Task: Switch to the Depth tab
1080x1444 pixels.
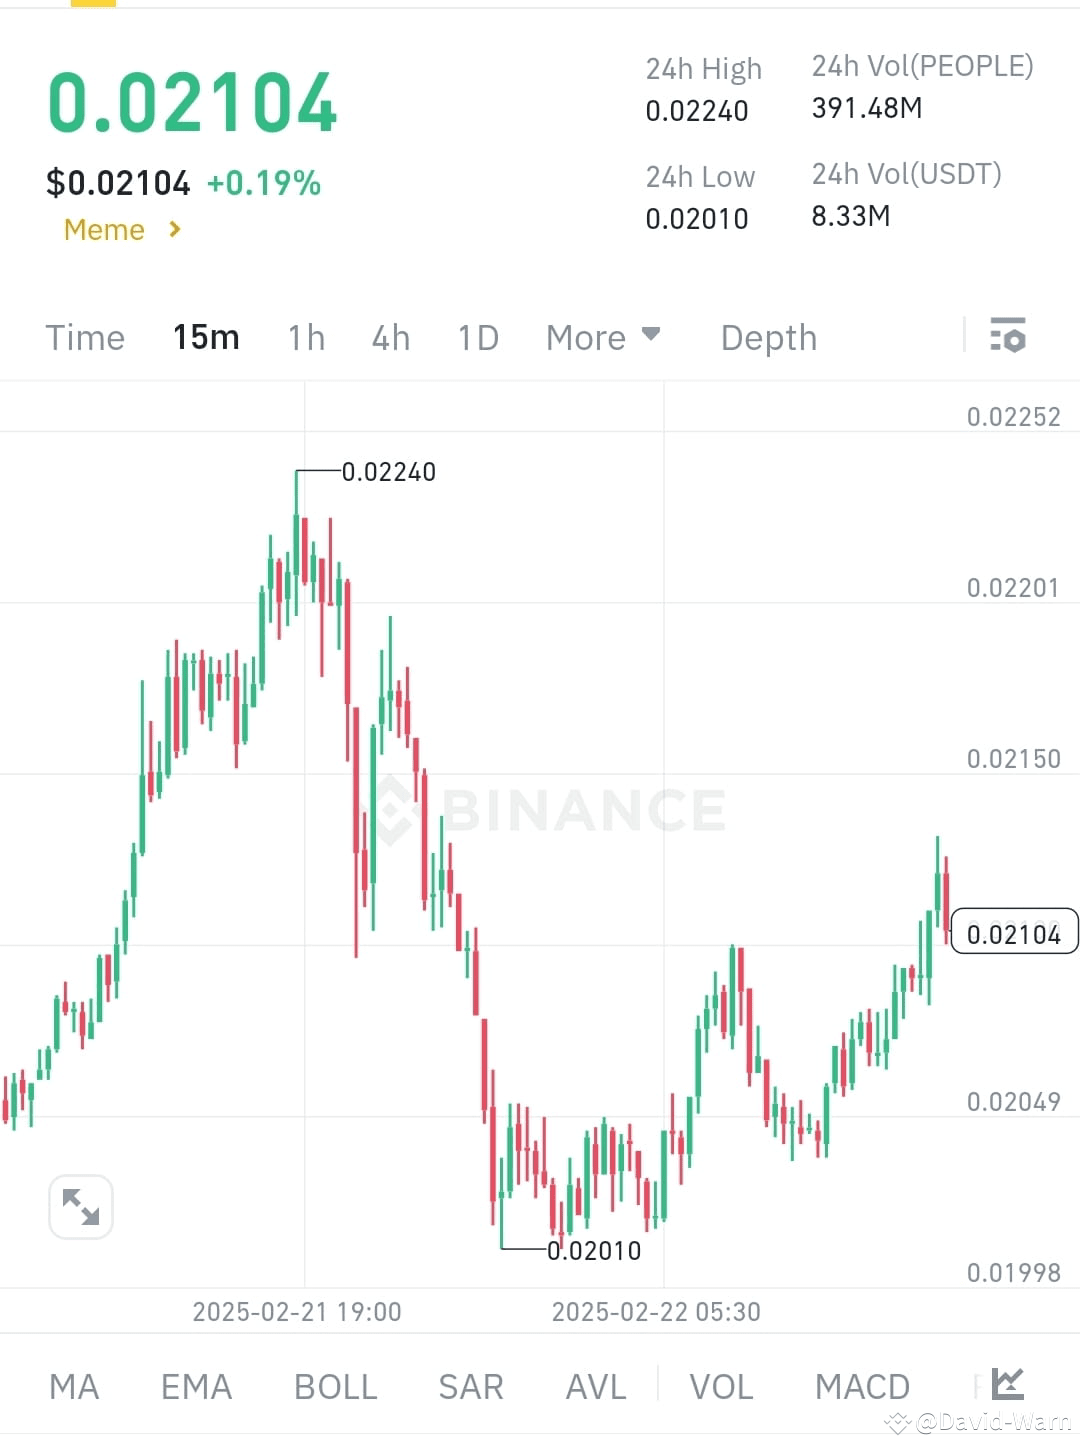Action: [x=768, y=337]
